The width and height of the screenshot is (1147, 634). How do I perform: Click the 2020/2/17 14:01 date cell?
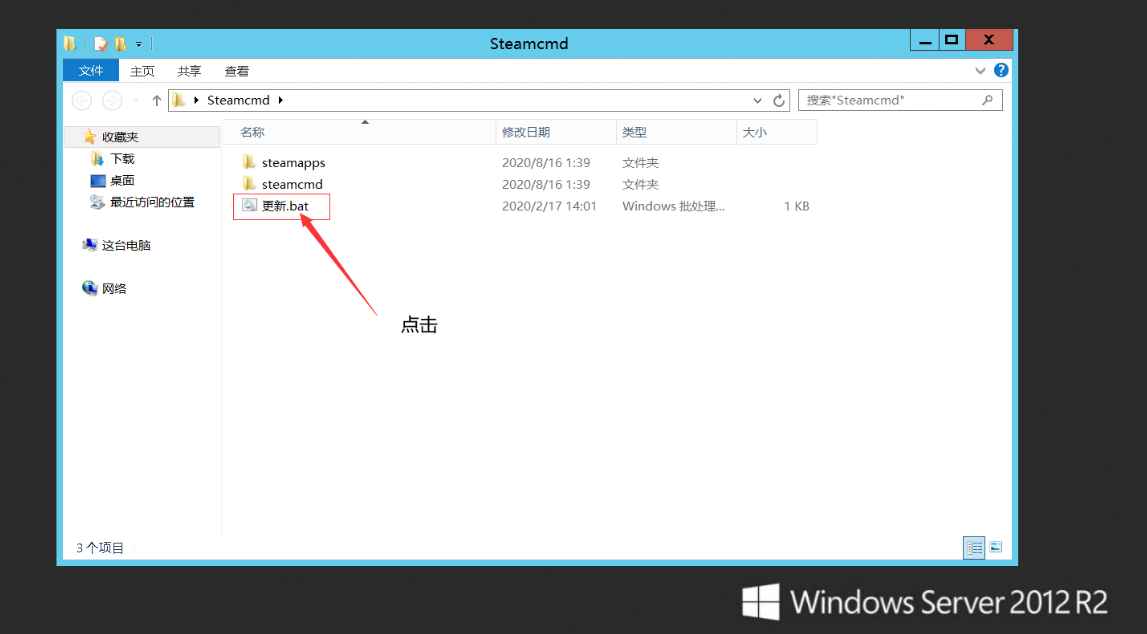[549, 206]
